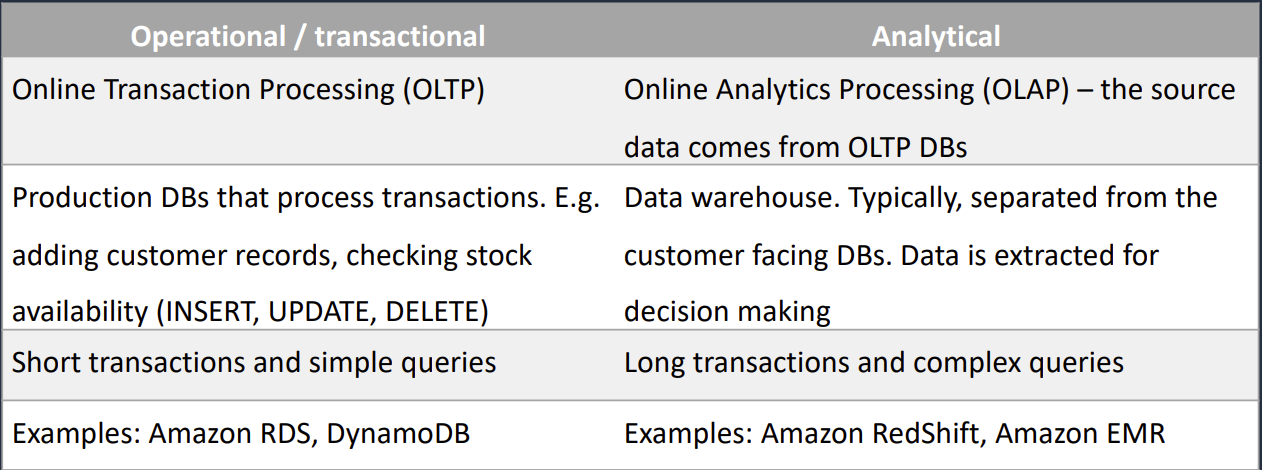Image resolution: width=1262 pixels, height=470 pixels.
Task: Select the "Short transactions and simple queries" cell
Action: coord(254,361)
